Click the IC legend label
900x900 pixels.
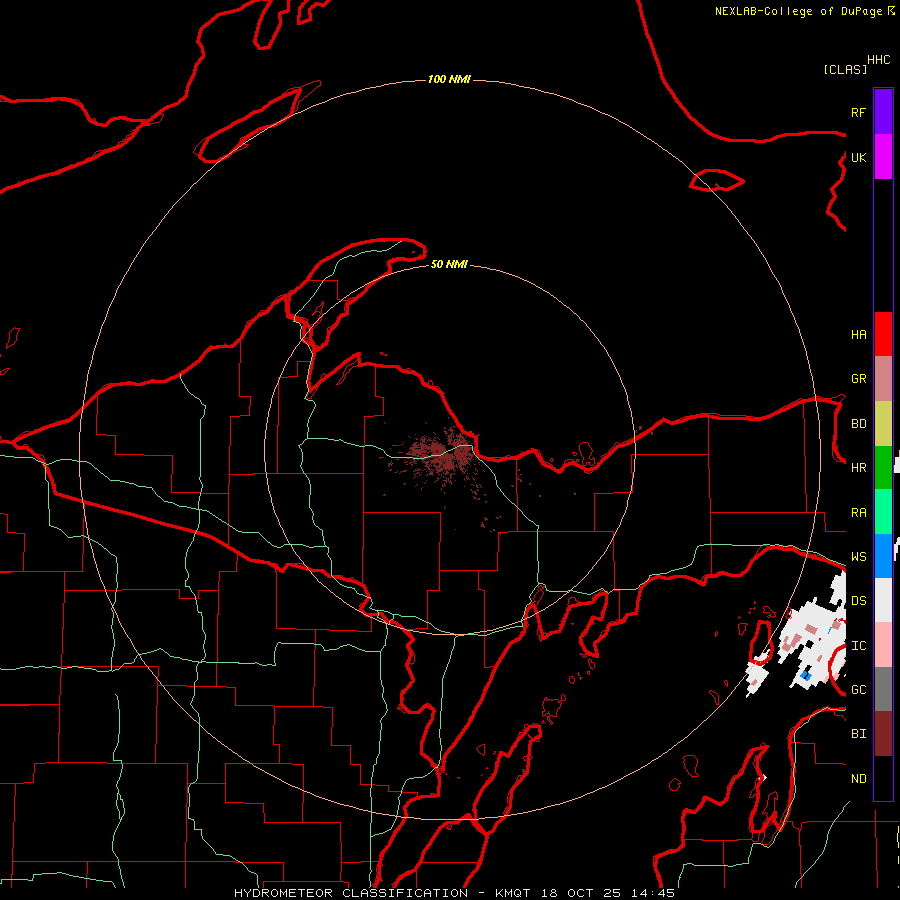(x=858, y=645)
